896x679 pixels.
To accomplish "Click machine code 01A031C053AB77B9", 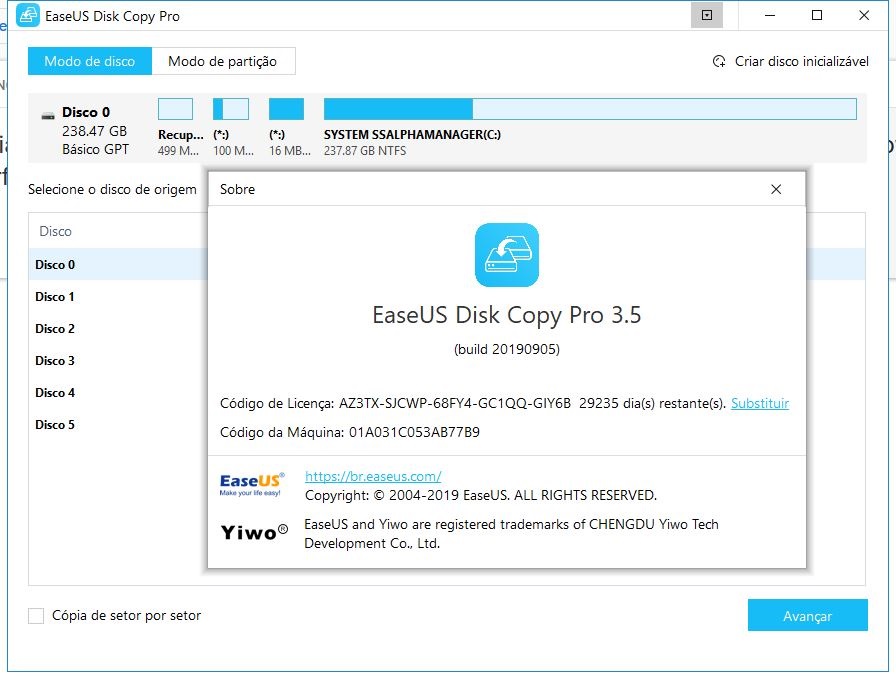I will (x=414, y=432).
